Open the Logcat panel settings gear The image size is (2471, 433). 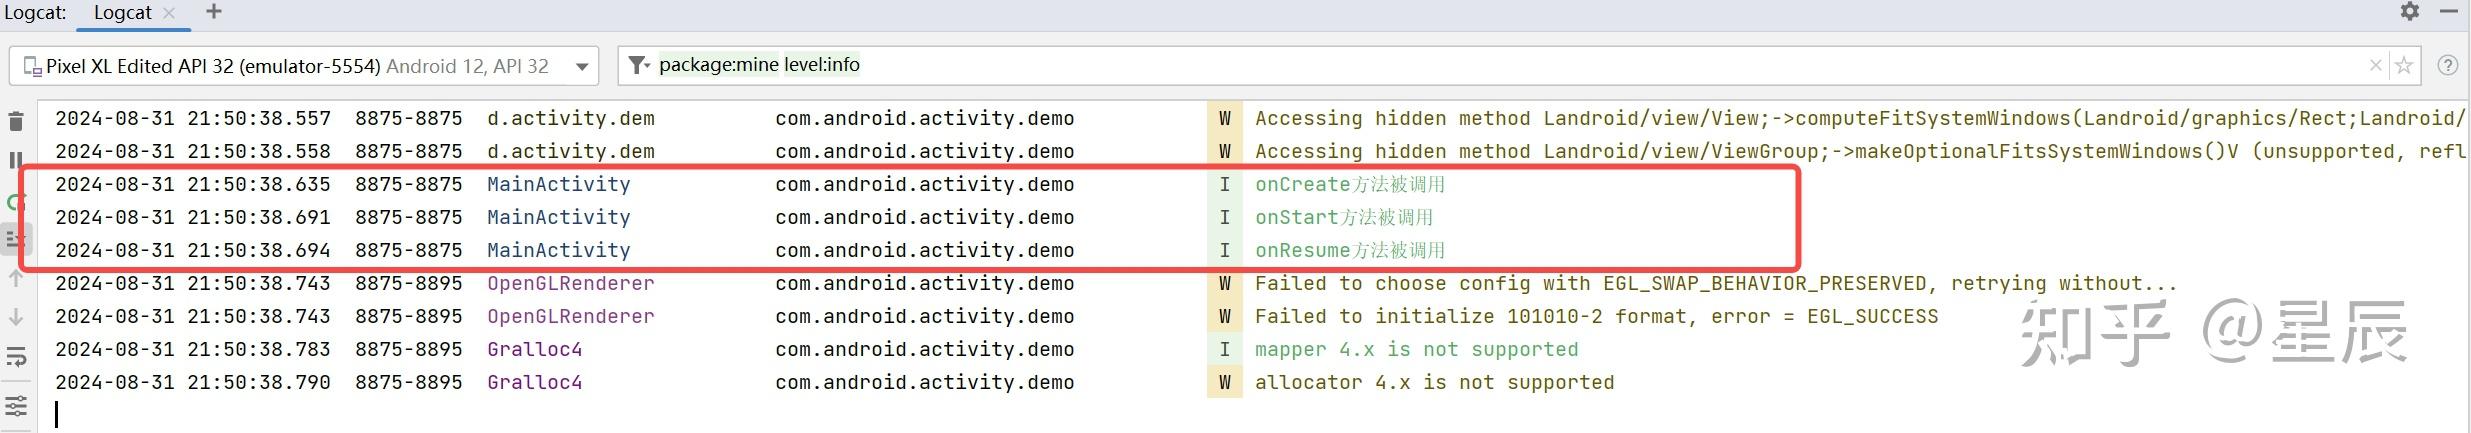click(2410, 12)
